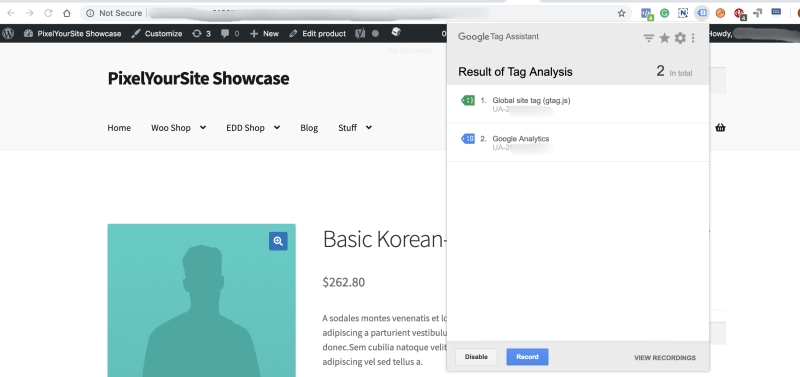Open the VIEW RECORDINGS link
Image resolution: width=800 pixels, height=377 pixels.
(x=665, y=358)
